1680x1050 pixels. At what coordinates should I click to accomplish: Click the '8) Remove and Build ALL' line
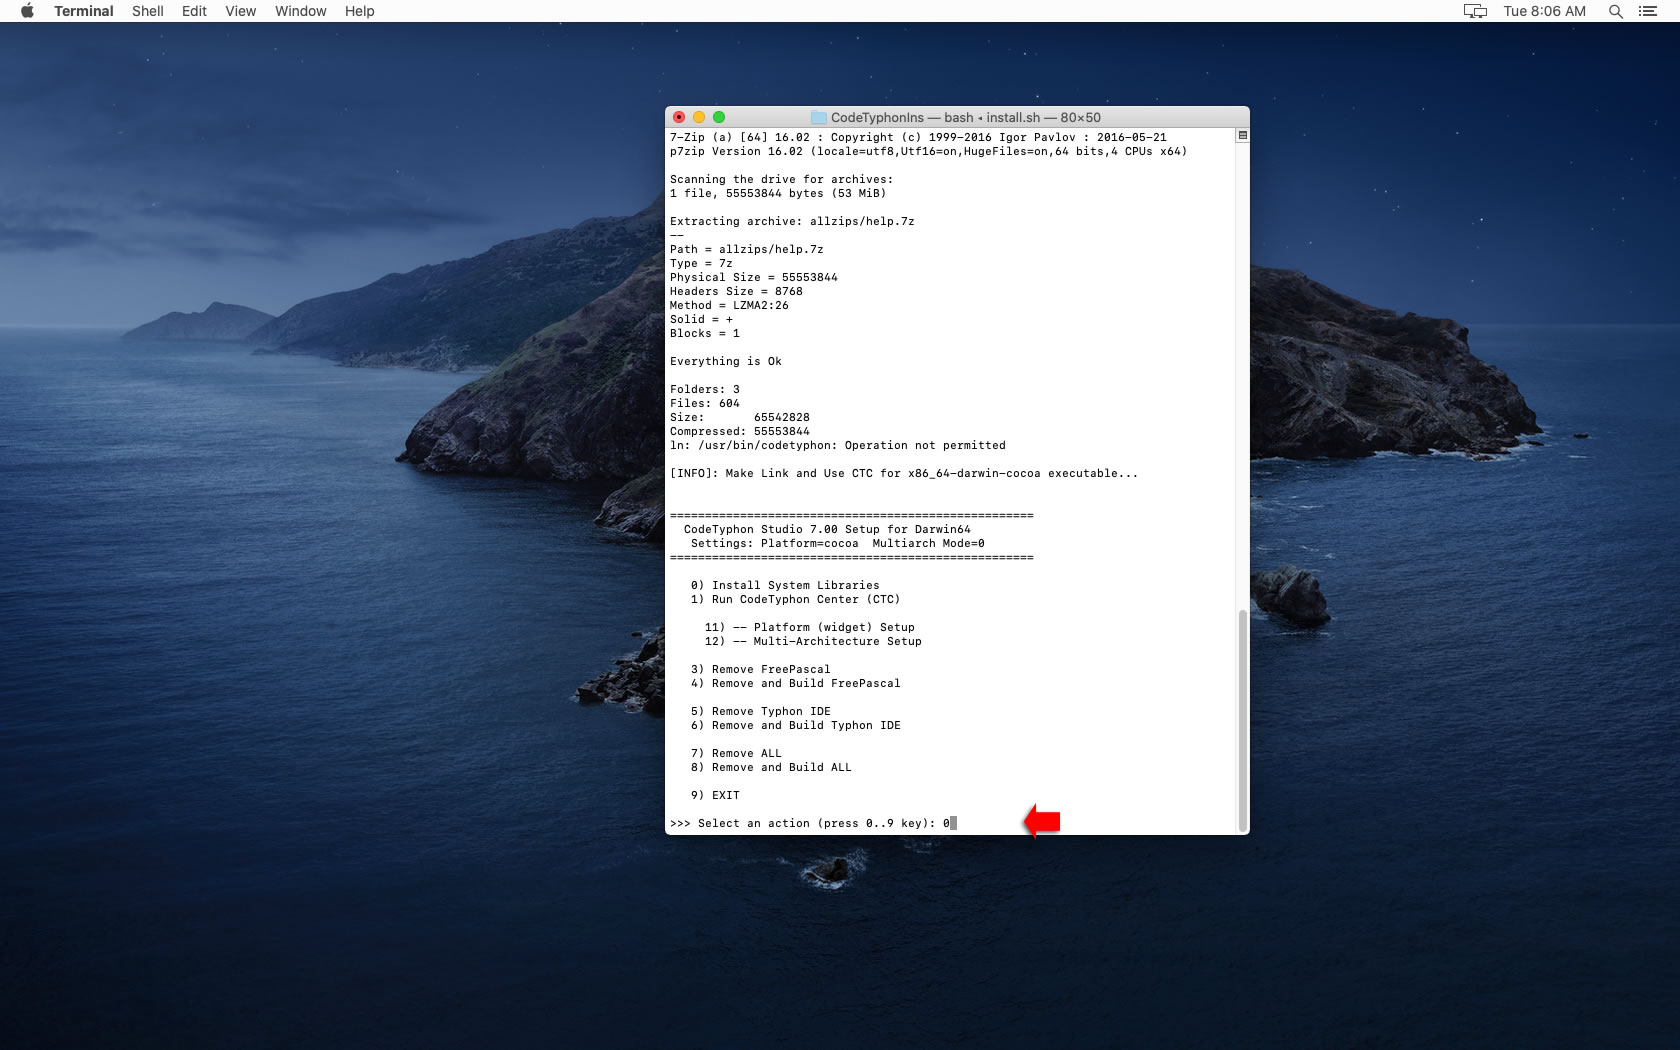click(x=771, y=767)
